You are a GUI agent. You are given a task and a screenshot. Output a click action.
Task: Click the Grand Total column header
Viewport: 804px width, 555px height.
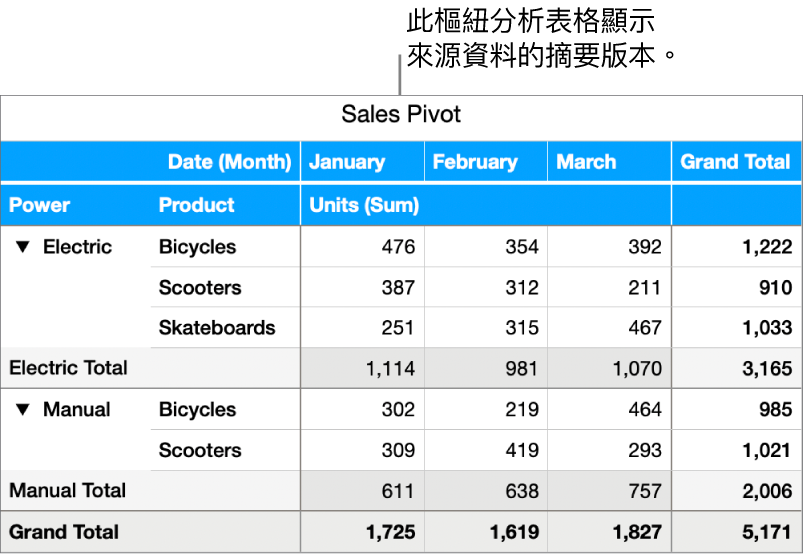pos(735,162)
